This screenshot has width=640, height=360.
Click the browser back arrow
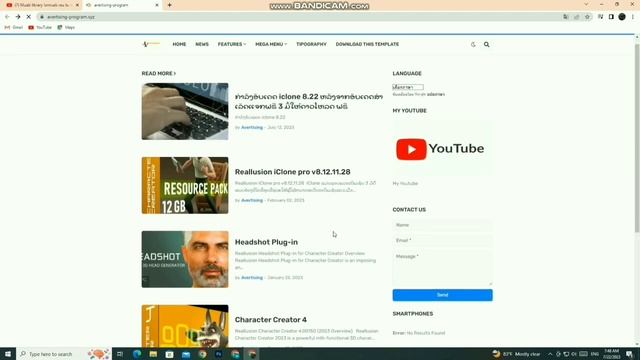pos(7,17)
